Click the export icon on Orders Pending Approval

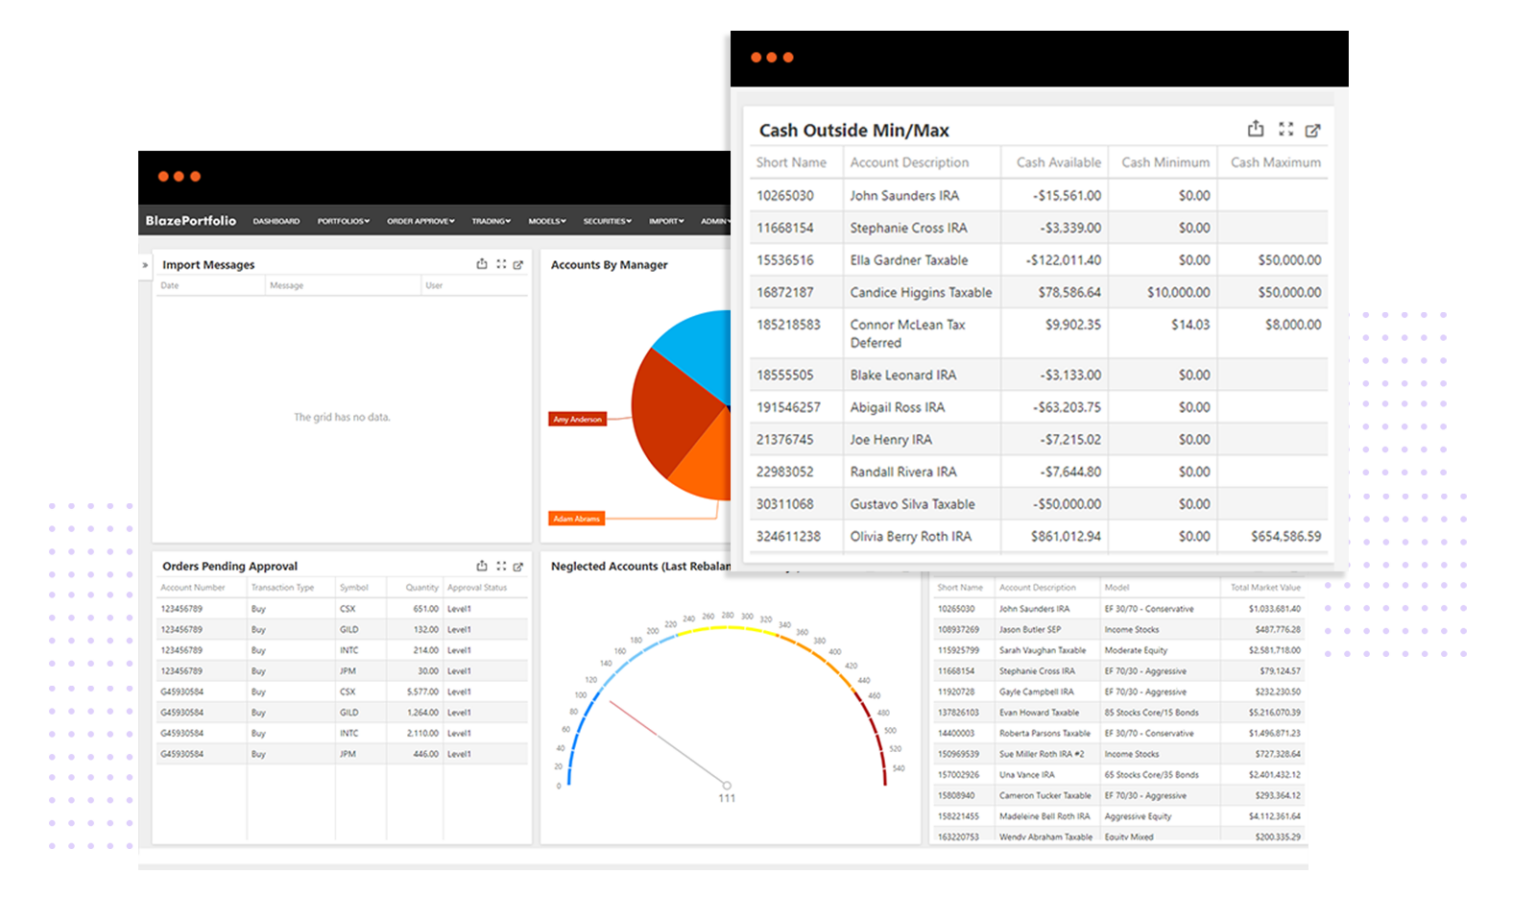pyautogui.click(x=482, y=565)
